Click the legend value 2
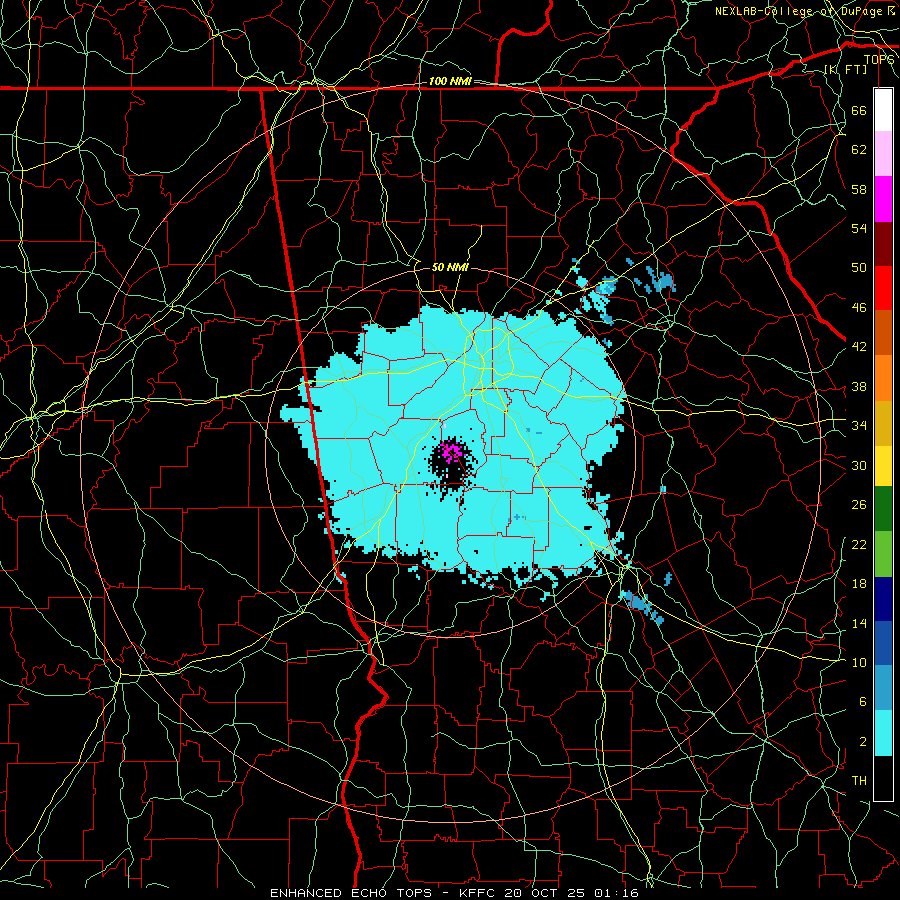 coord(863,742)
